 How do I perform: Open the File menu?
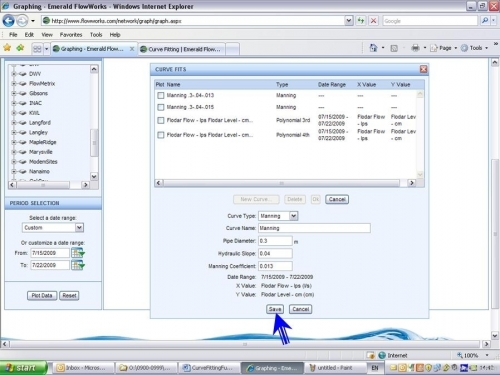[13, 35]
